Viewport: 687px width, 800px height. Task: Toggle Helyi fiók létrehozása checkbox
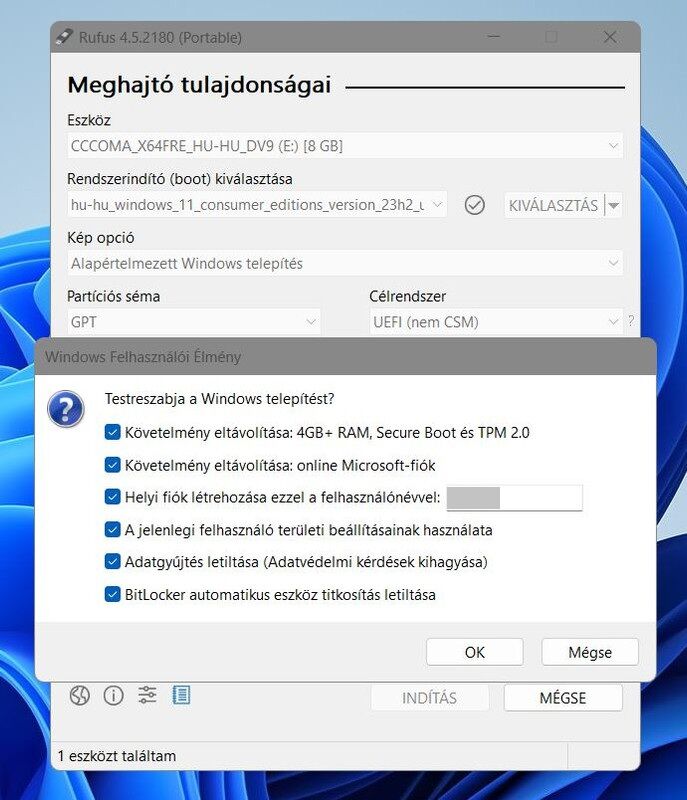point(112,497)
